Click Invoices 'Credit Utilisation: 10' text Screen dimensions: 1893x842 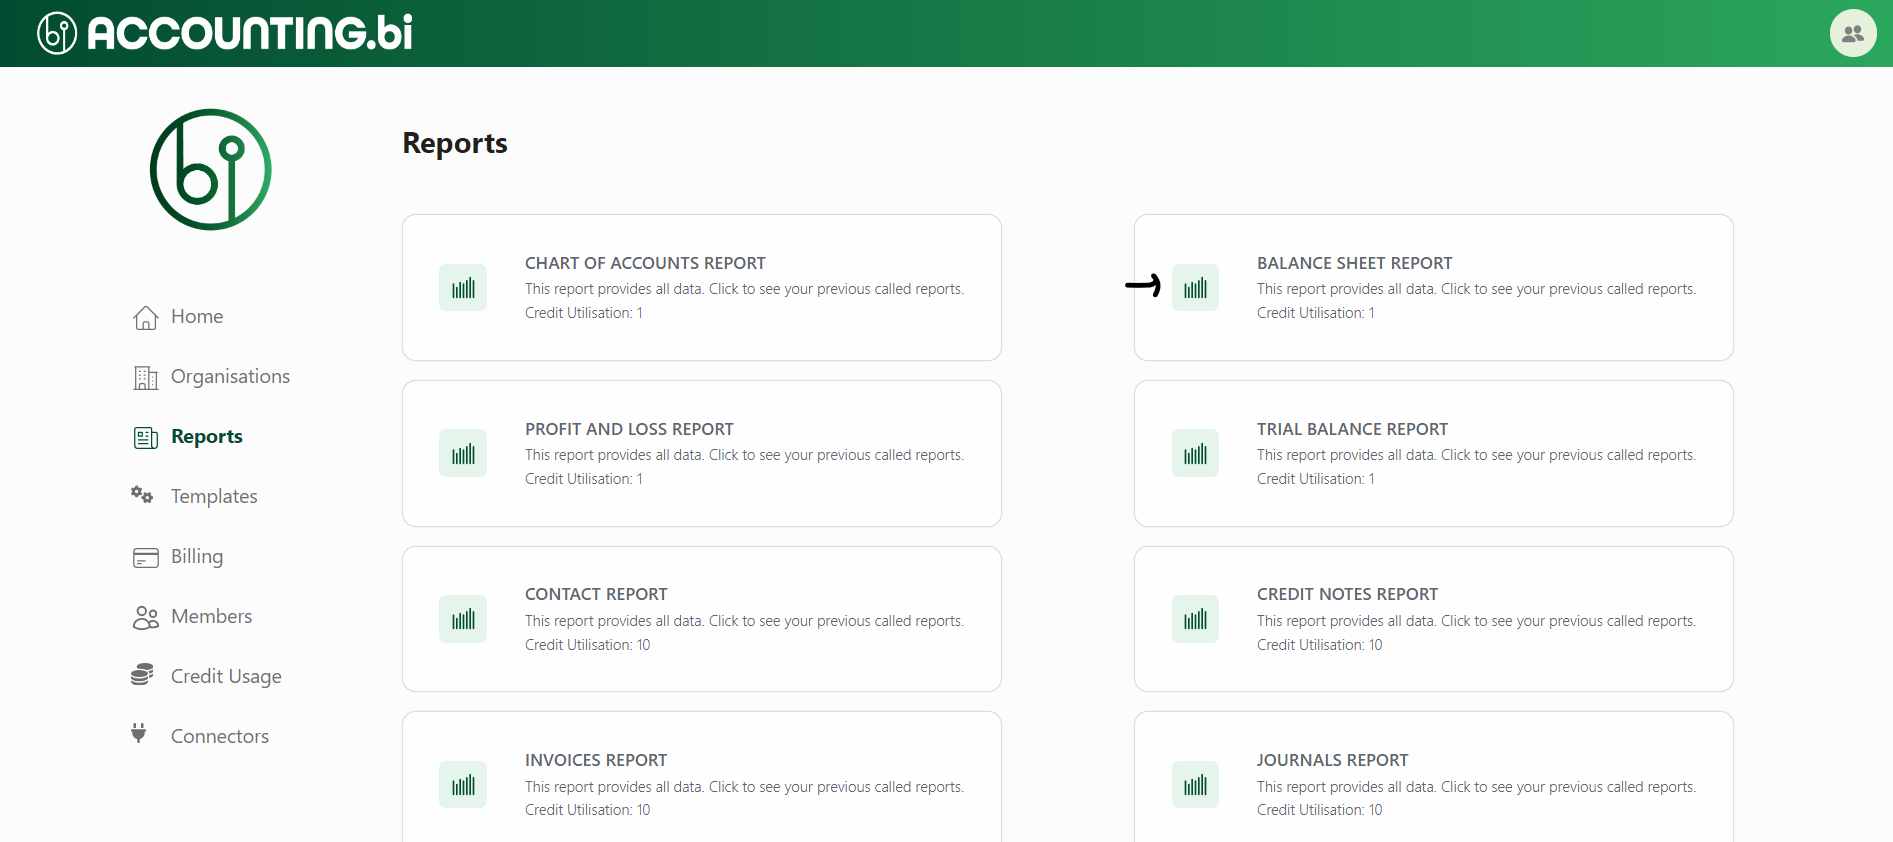tap(588, 810)
